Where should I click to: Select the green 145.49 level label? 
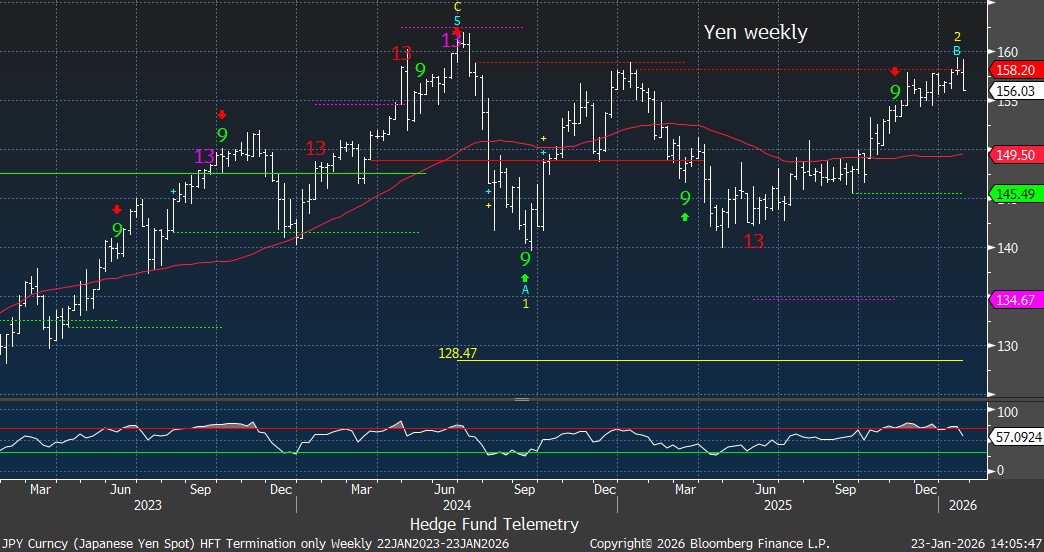point(1015,193)
